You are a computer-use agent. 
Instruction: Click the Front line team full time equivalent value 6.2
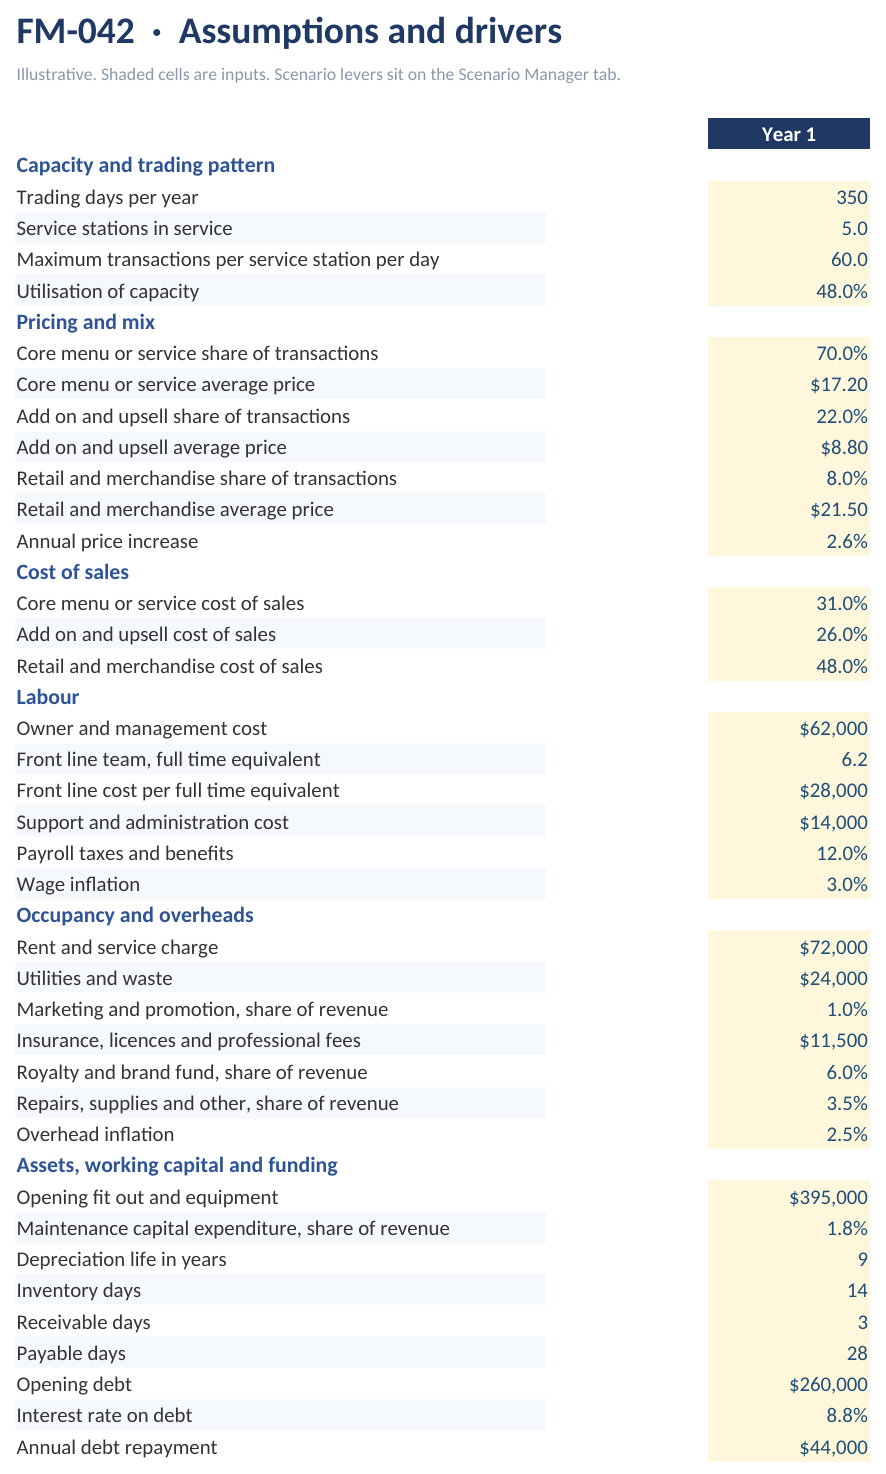tap(789, 759)
